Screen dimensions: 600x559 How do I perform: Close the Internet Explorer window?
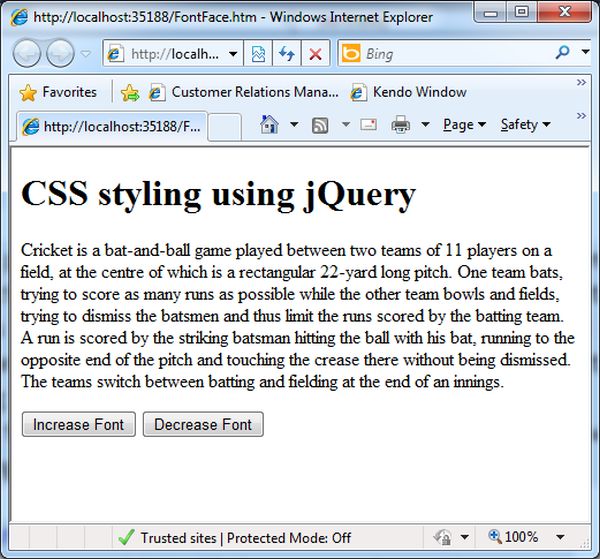[x=564, y=12]
